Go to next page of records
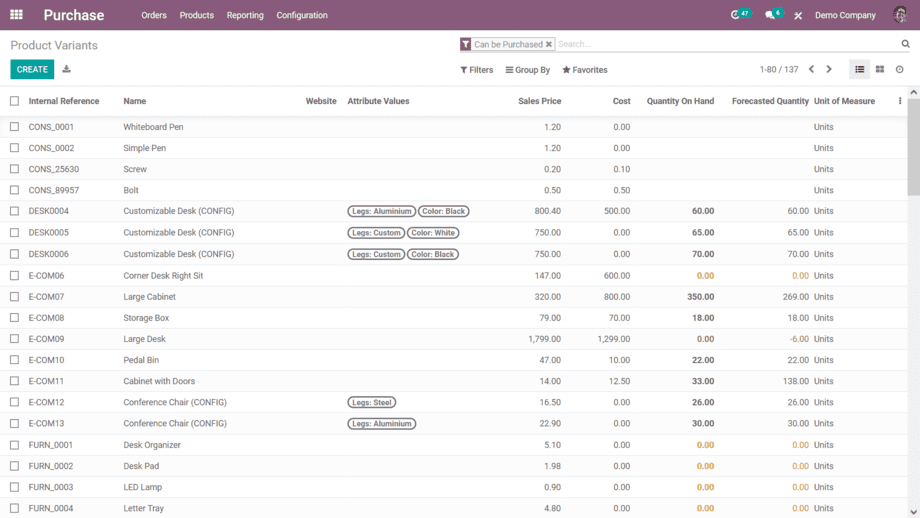920x518 pixels. pos(829,70)
